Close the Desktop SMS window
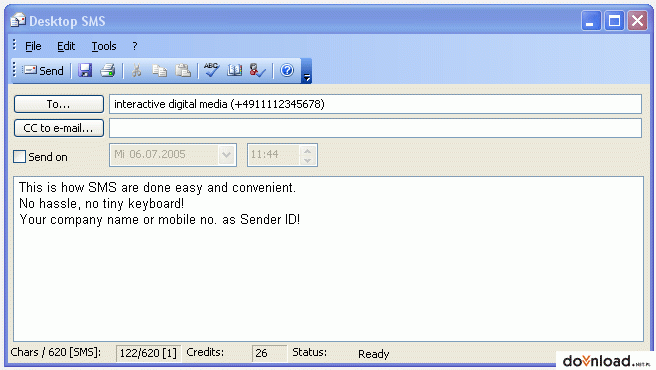This screenshot has height=370, width=656. (637, 21)
